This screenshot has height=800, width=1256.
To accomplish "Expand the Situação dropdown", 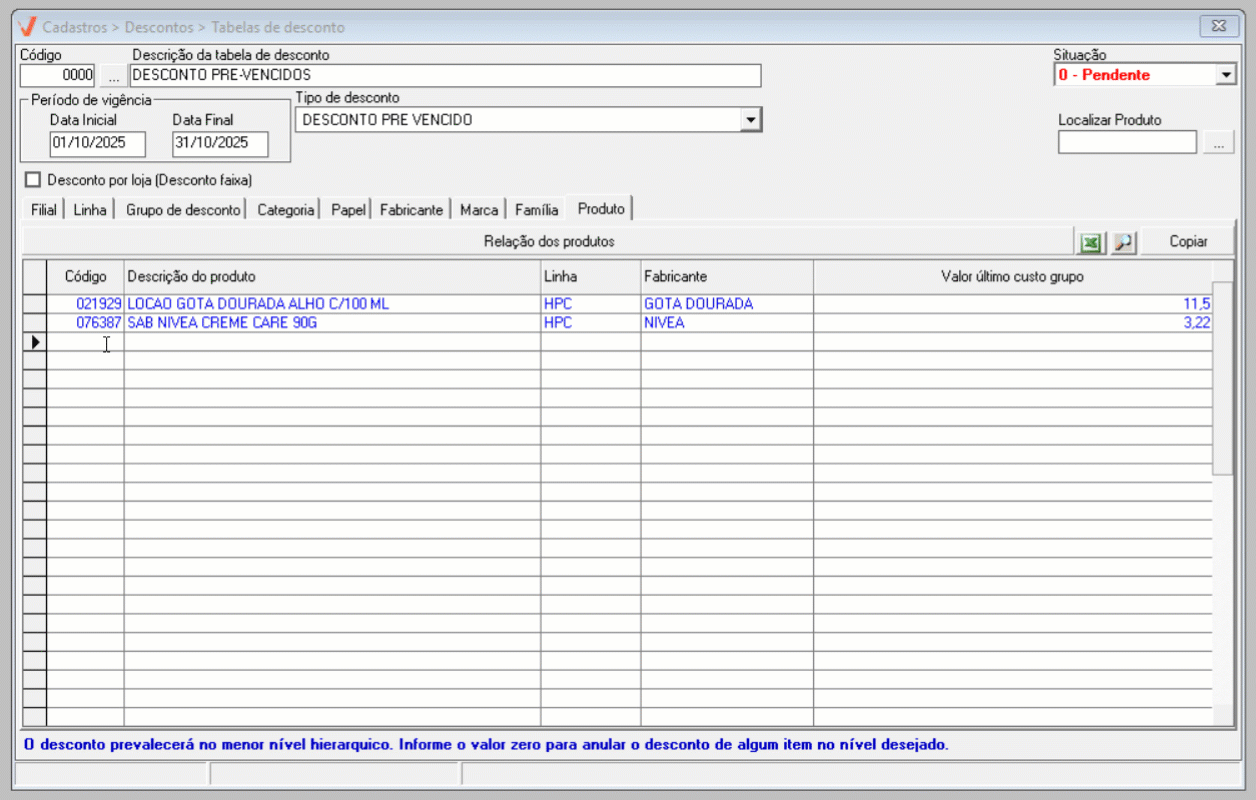I will tap(1226, 75).
